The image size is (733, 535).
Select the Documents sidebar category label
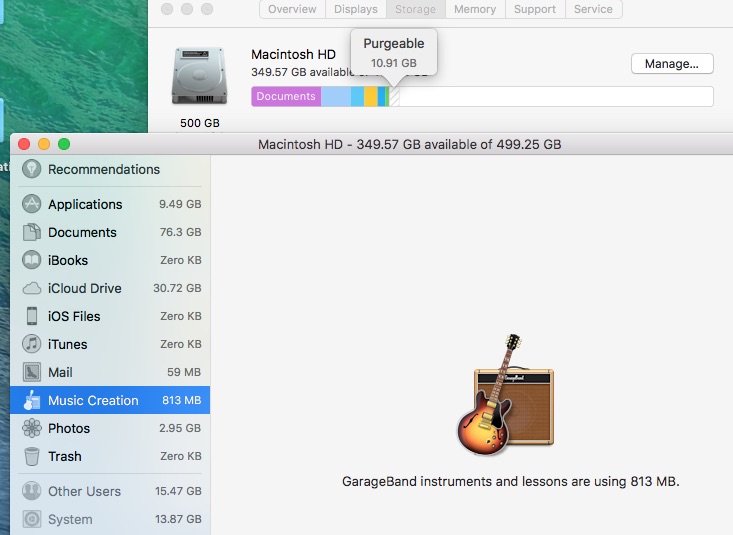(x=82, y=232)
